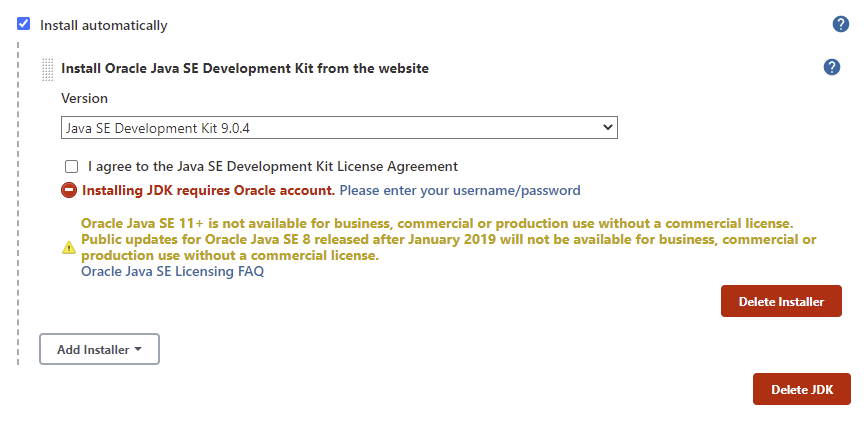Open the Oracle Java SE Licensing FAQ
Viewport: 866px width, 423px height.
[x=172, y=271]
